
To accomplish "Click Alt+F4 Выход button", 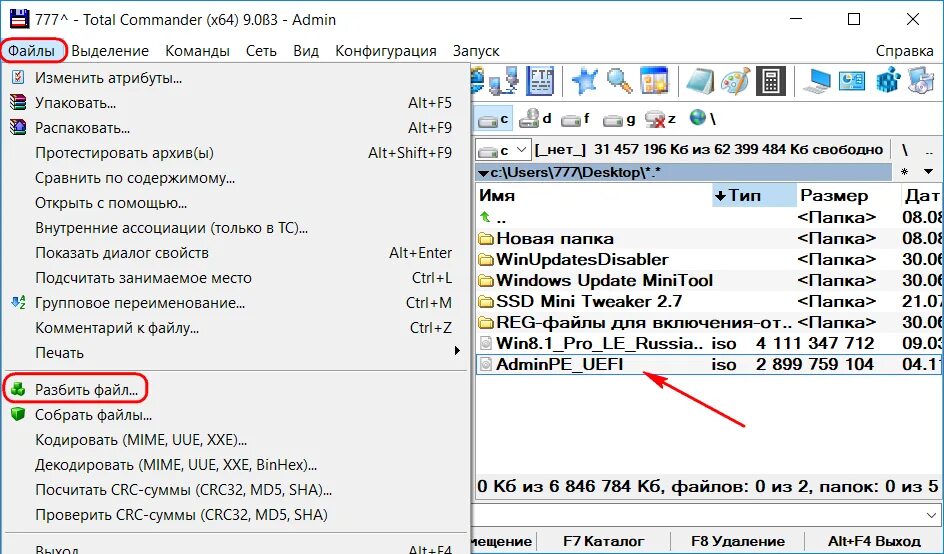I will point(874,541).
